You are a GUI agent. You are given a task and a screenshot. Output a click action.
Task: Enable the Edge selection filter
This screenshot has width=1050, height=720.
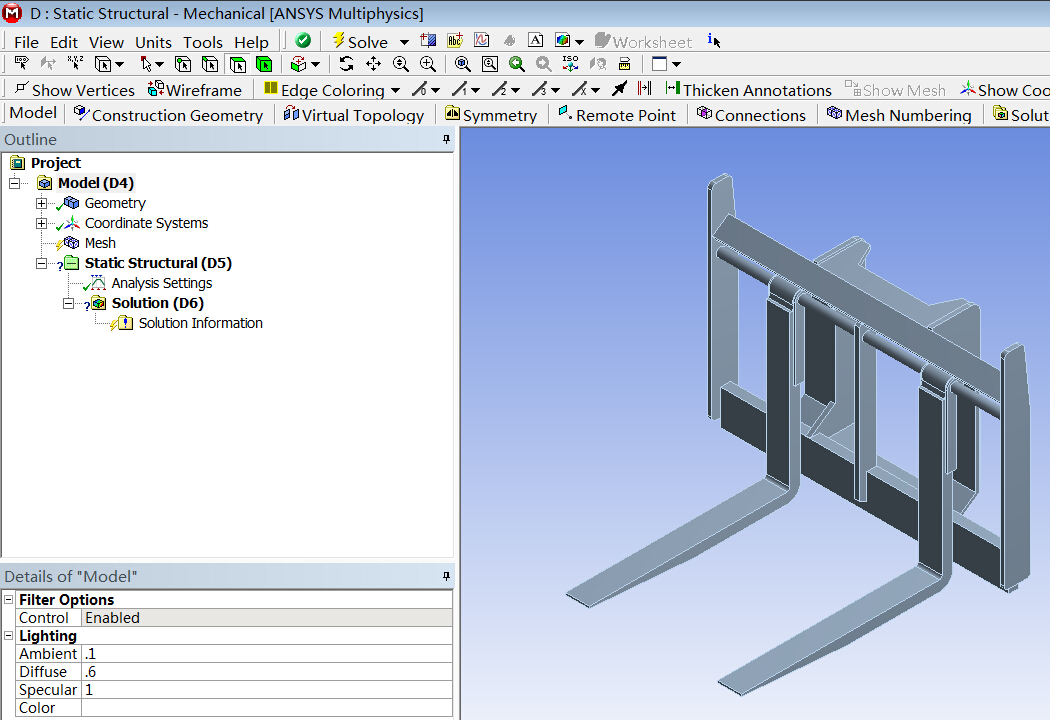[x=210, y=64]
